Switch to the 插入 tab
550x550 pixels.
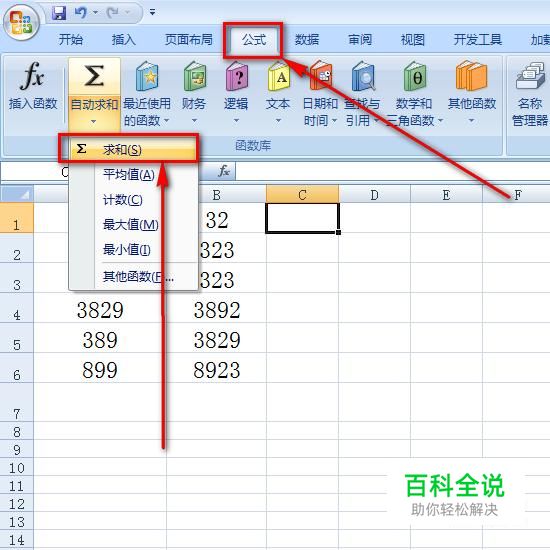point(124,40)
